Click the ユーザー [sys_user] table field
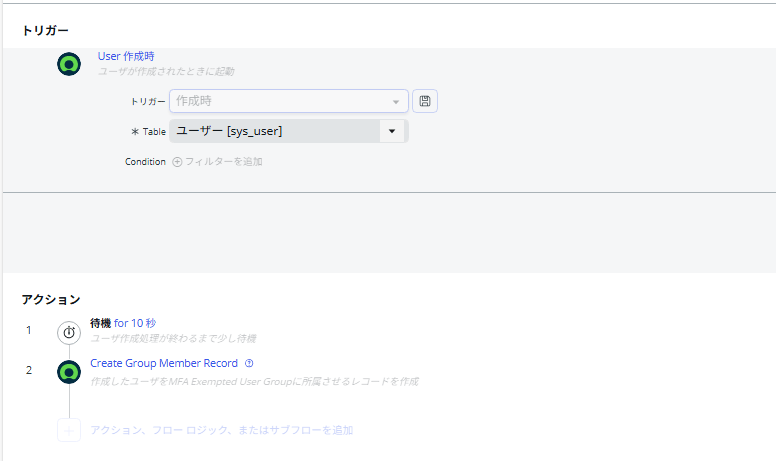This screenshot has width=776, height=461. [275, 131]
